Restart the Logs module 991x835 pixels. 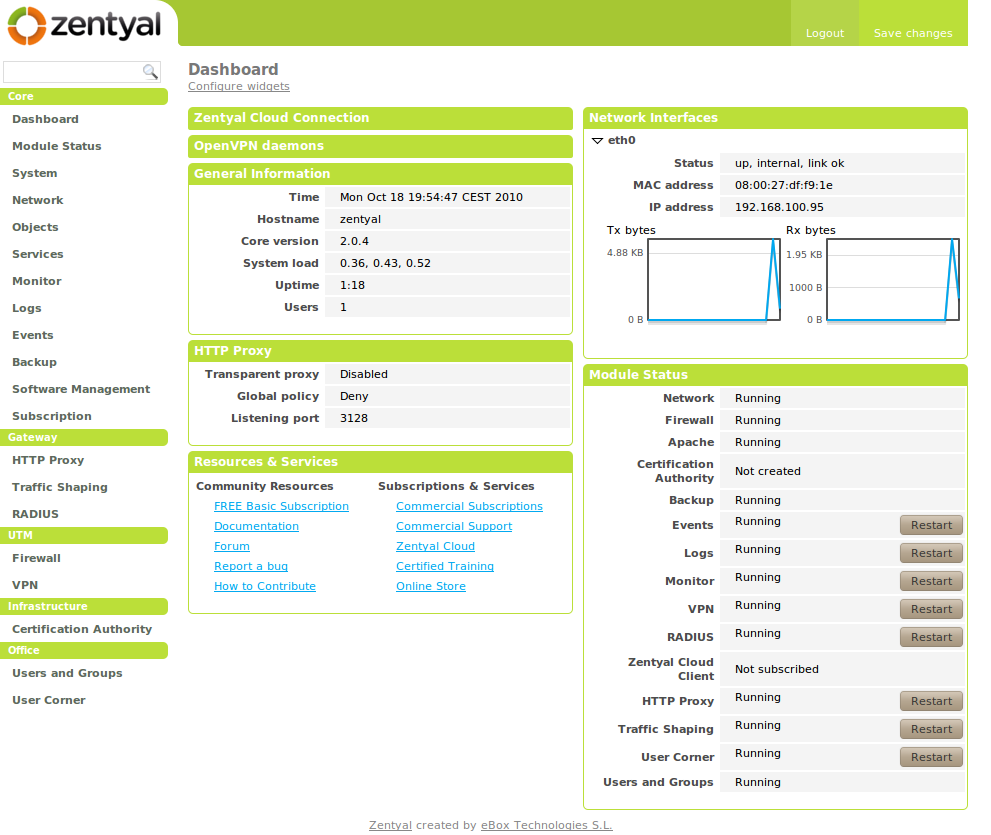pos(931,553)
